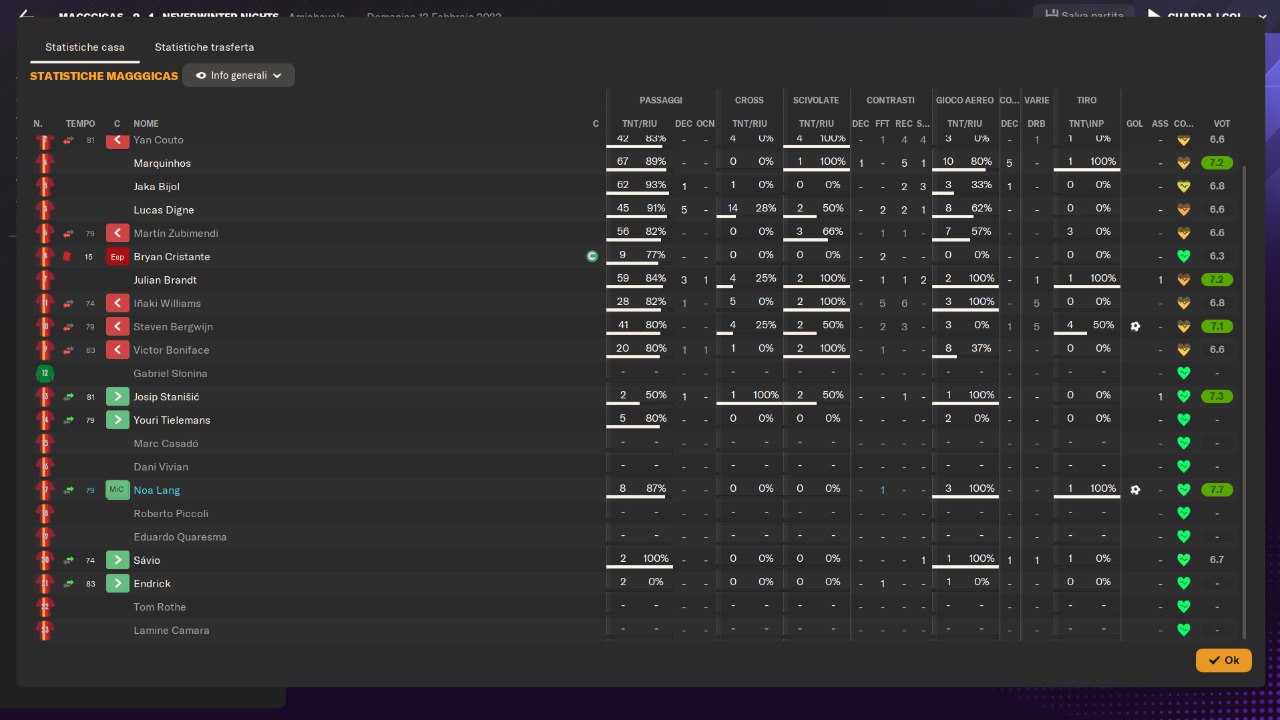Open Noa Lang's player profile link
This screenshot has width=1280, height=720.
point(157,490)
